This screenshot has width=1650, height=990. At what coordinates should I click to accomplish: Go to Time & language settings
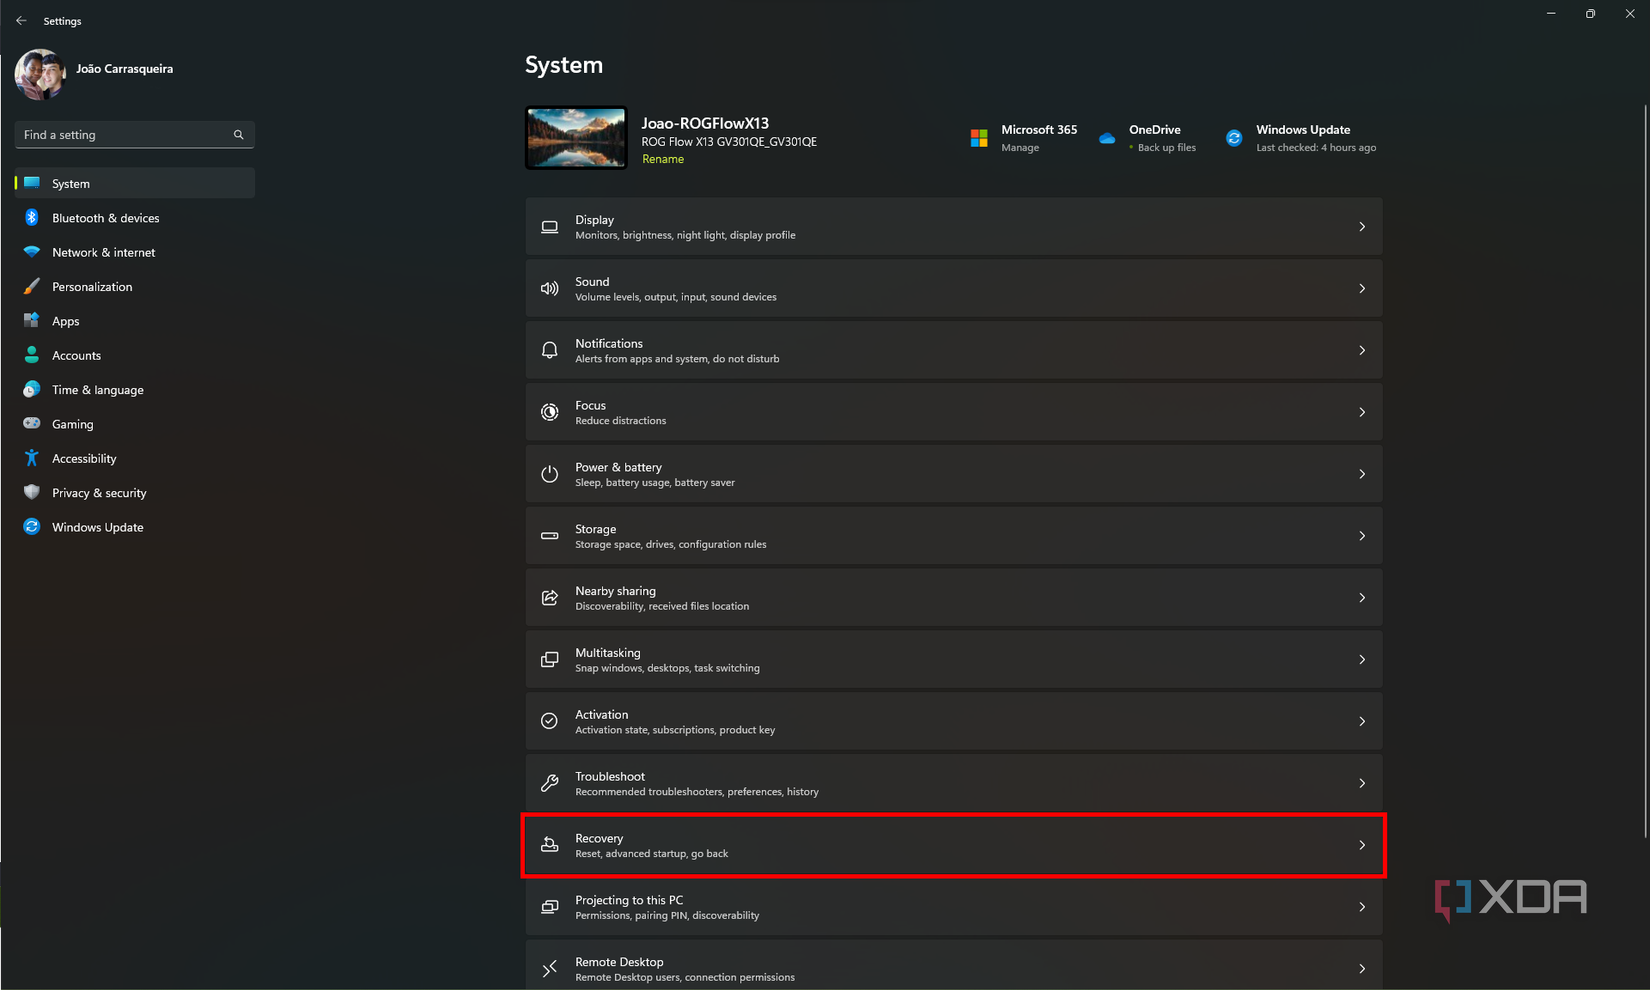(97, 390)
